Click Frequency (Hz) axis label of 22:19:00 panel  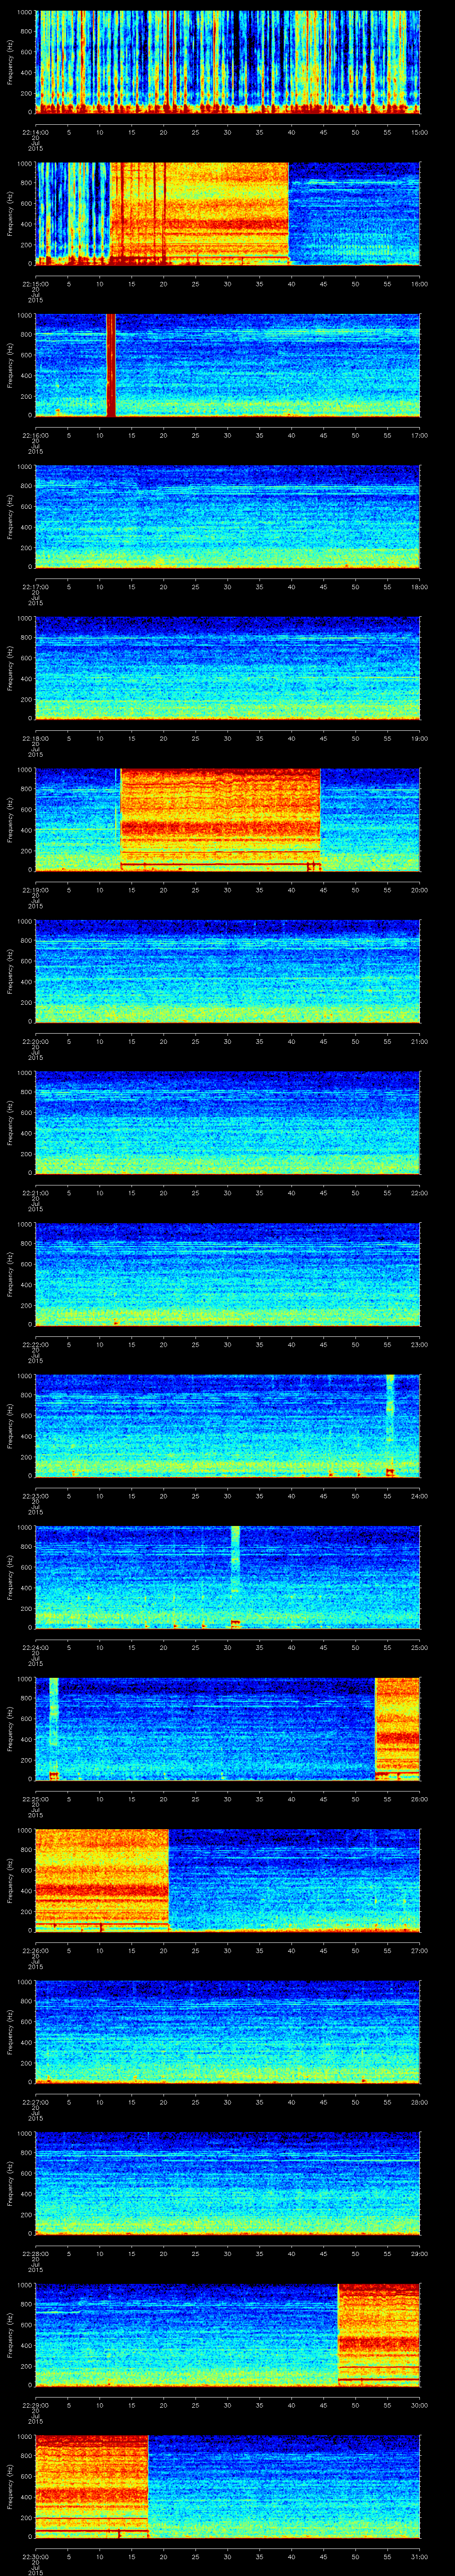tap(10, 820)
